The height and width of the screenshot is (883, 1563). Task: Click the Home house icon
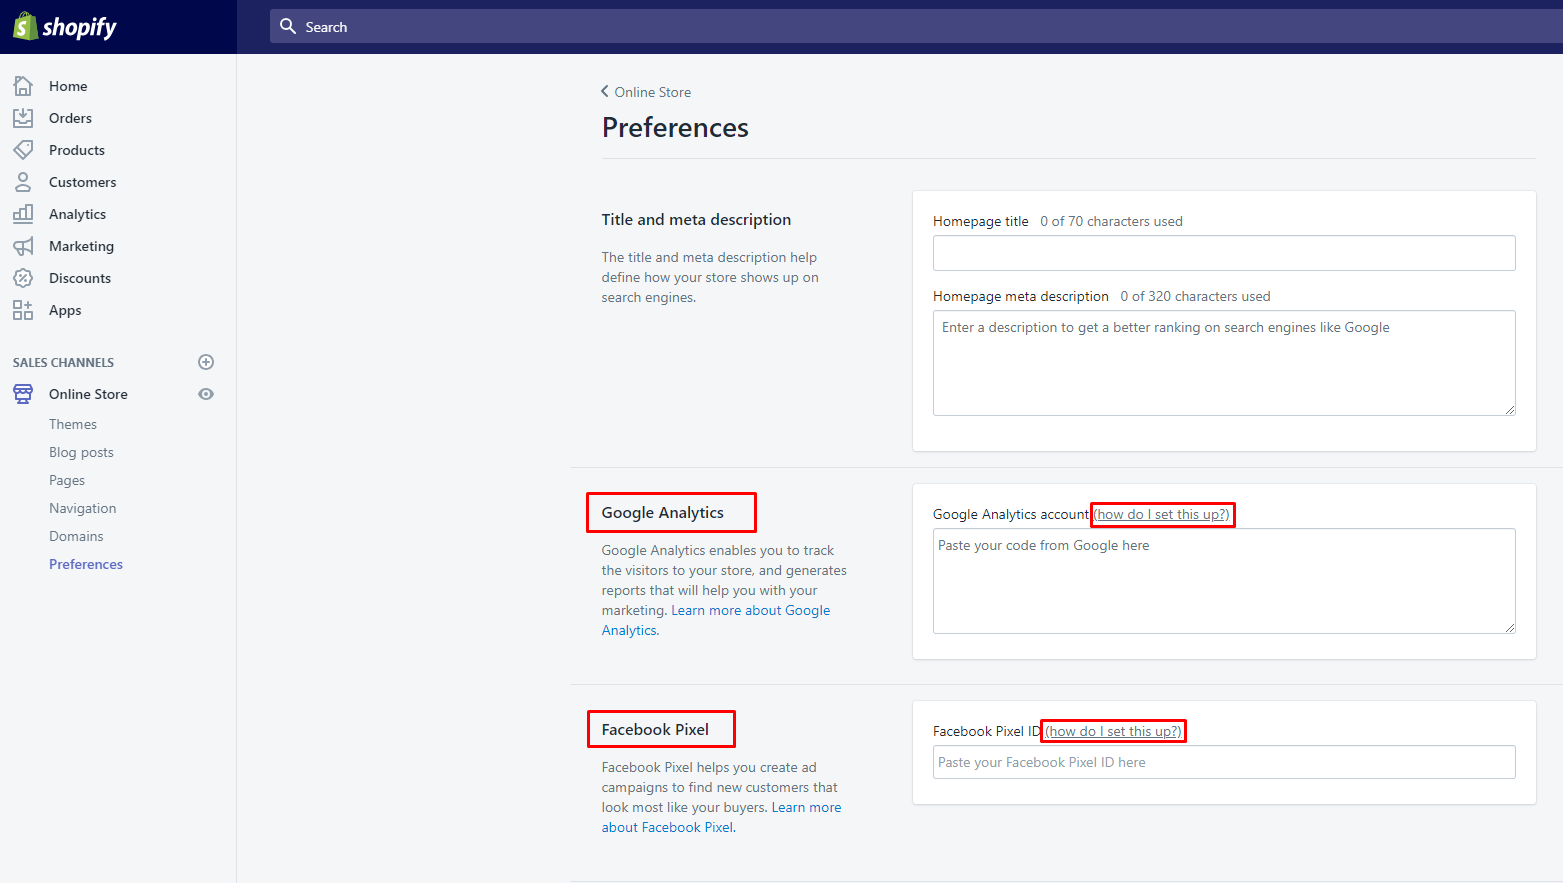click(x=23, y=86)
